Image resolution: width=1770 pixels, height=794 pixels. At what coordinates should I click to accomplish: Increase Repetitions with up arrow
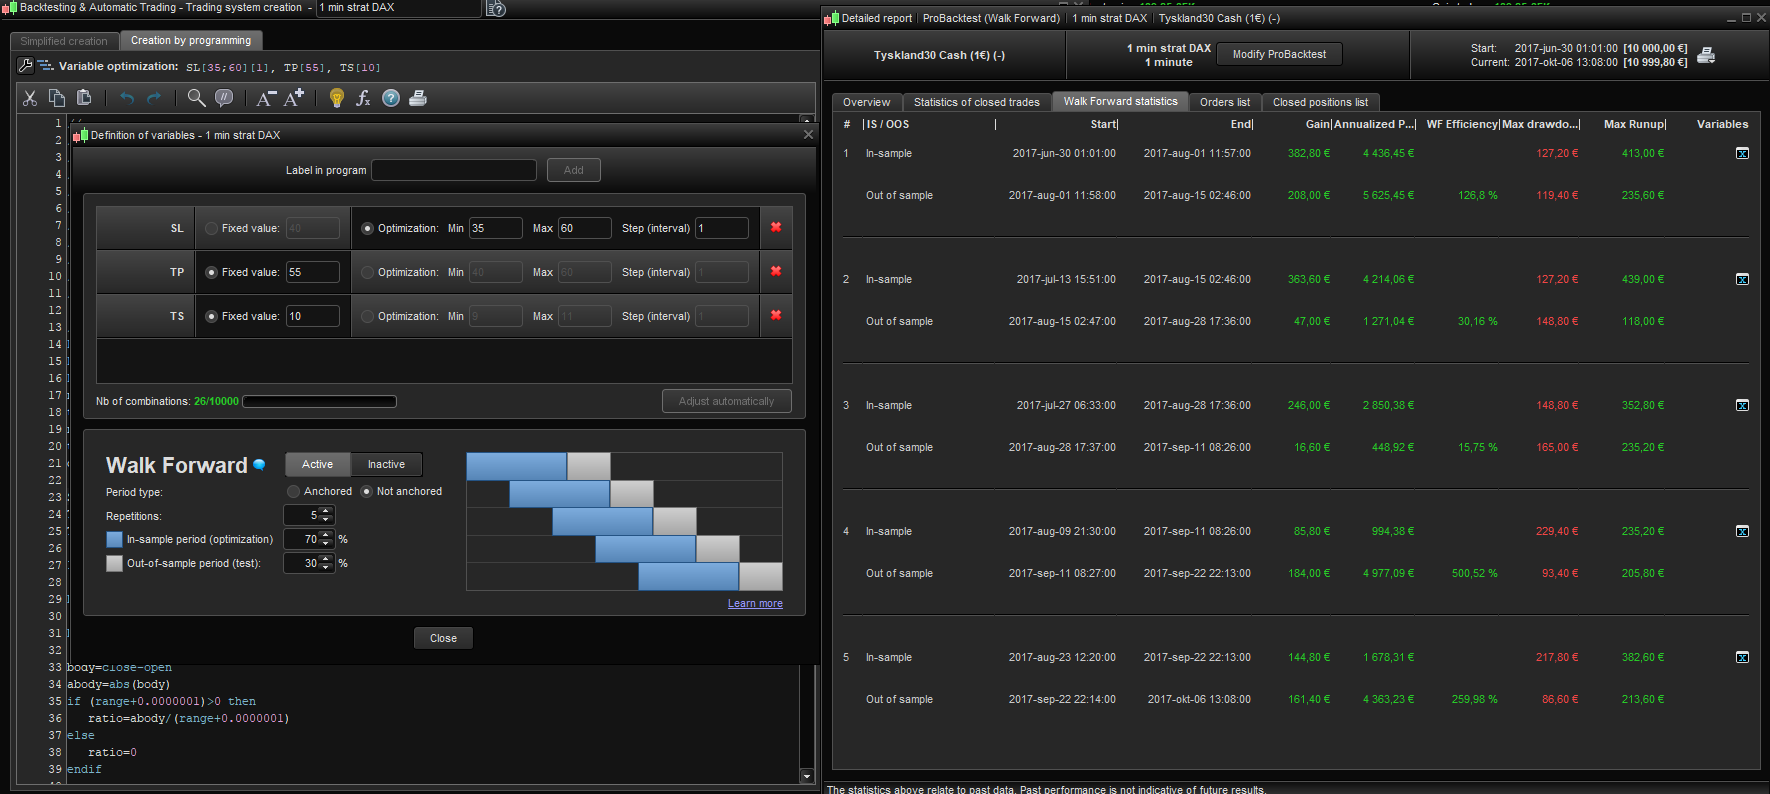click(326, 511)
